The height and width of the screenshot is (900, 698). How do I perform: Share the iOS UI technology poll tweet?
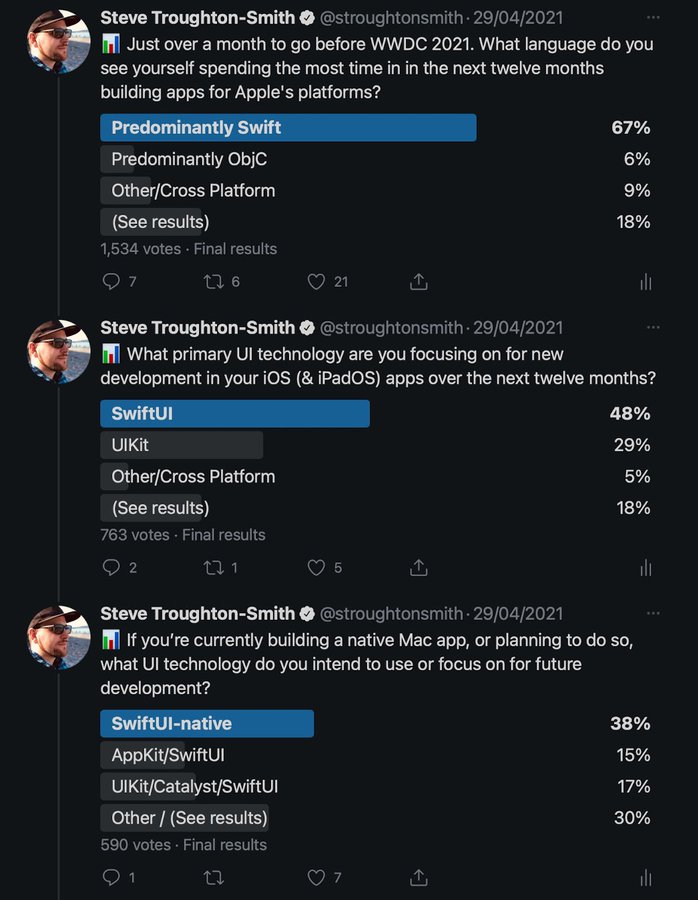420,568
